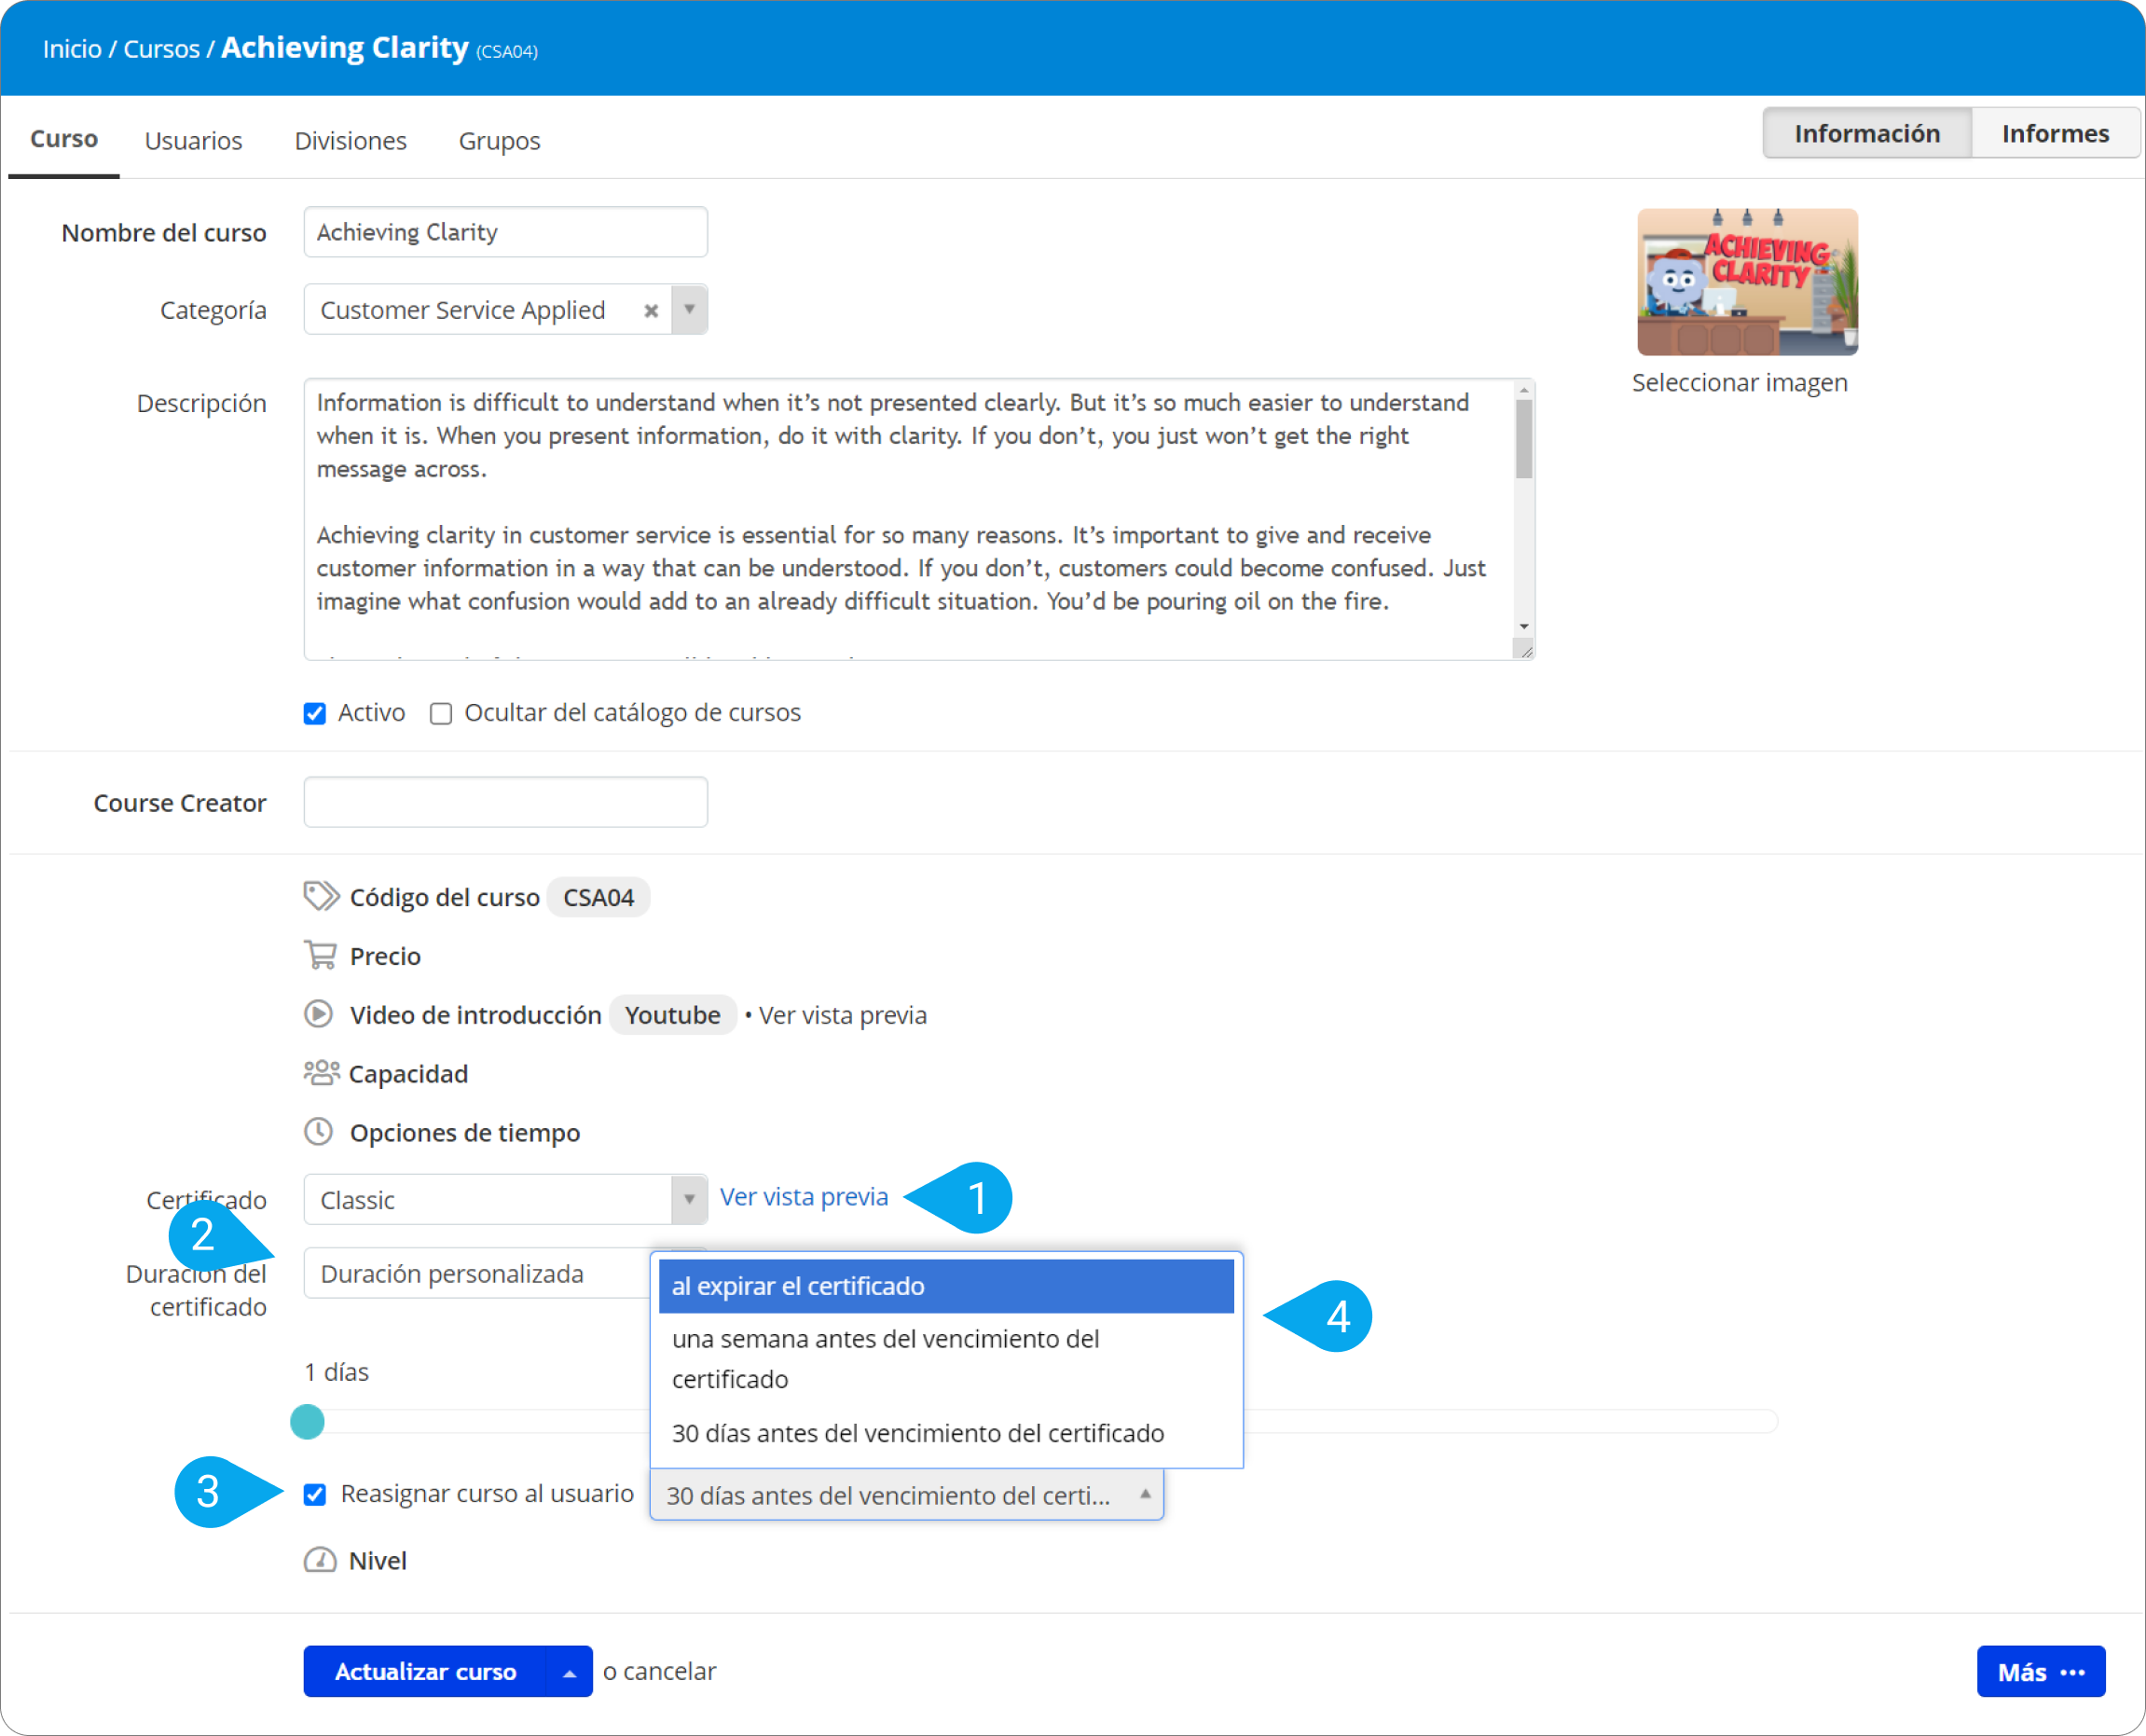Click Seleccionar imagen link
Image resolution: width=2146 pixels, height=1736 pixels.
[x=1739, y=382]
